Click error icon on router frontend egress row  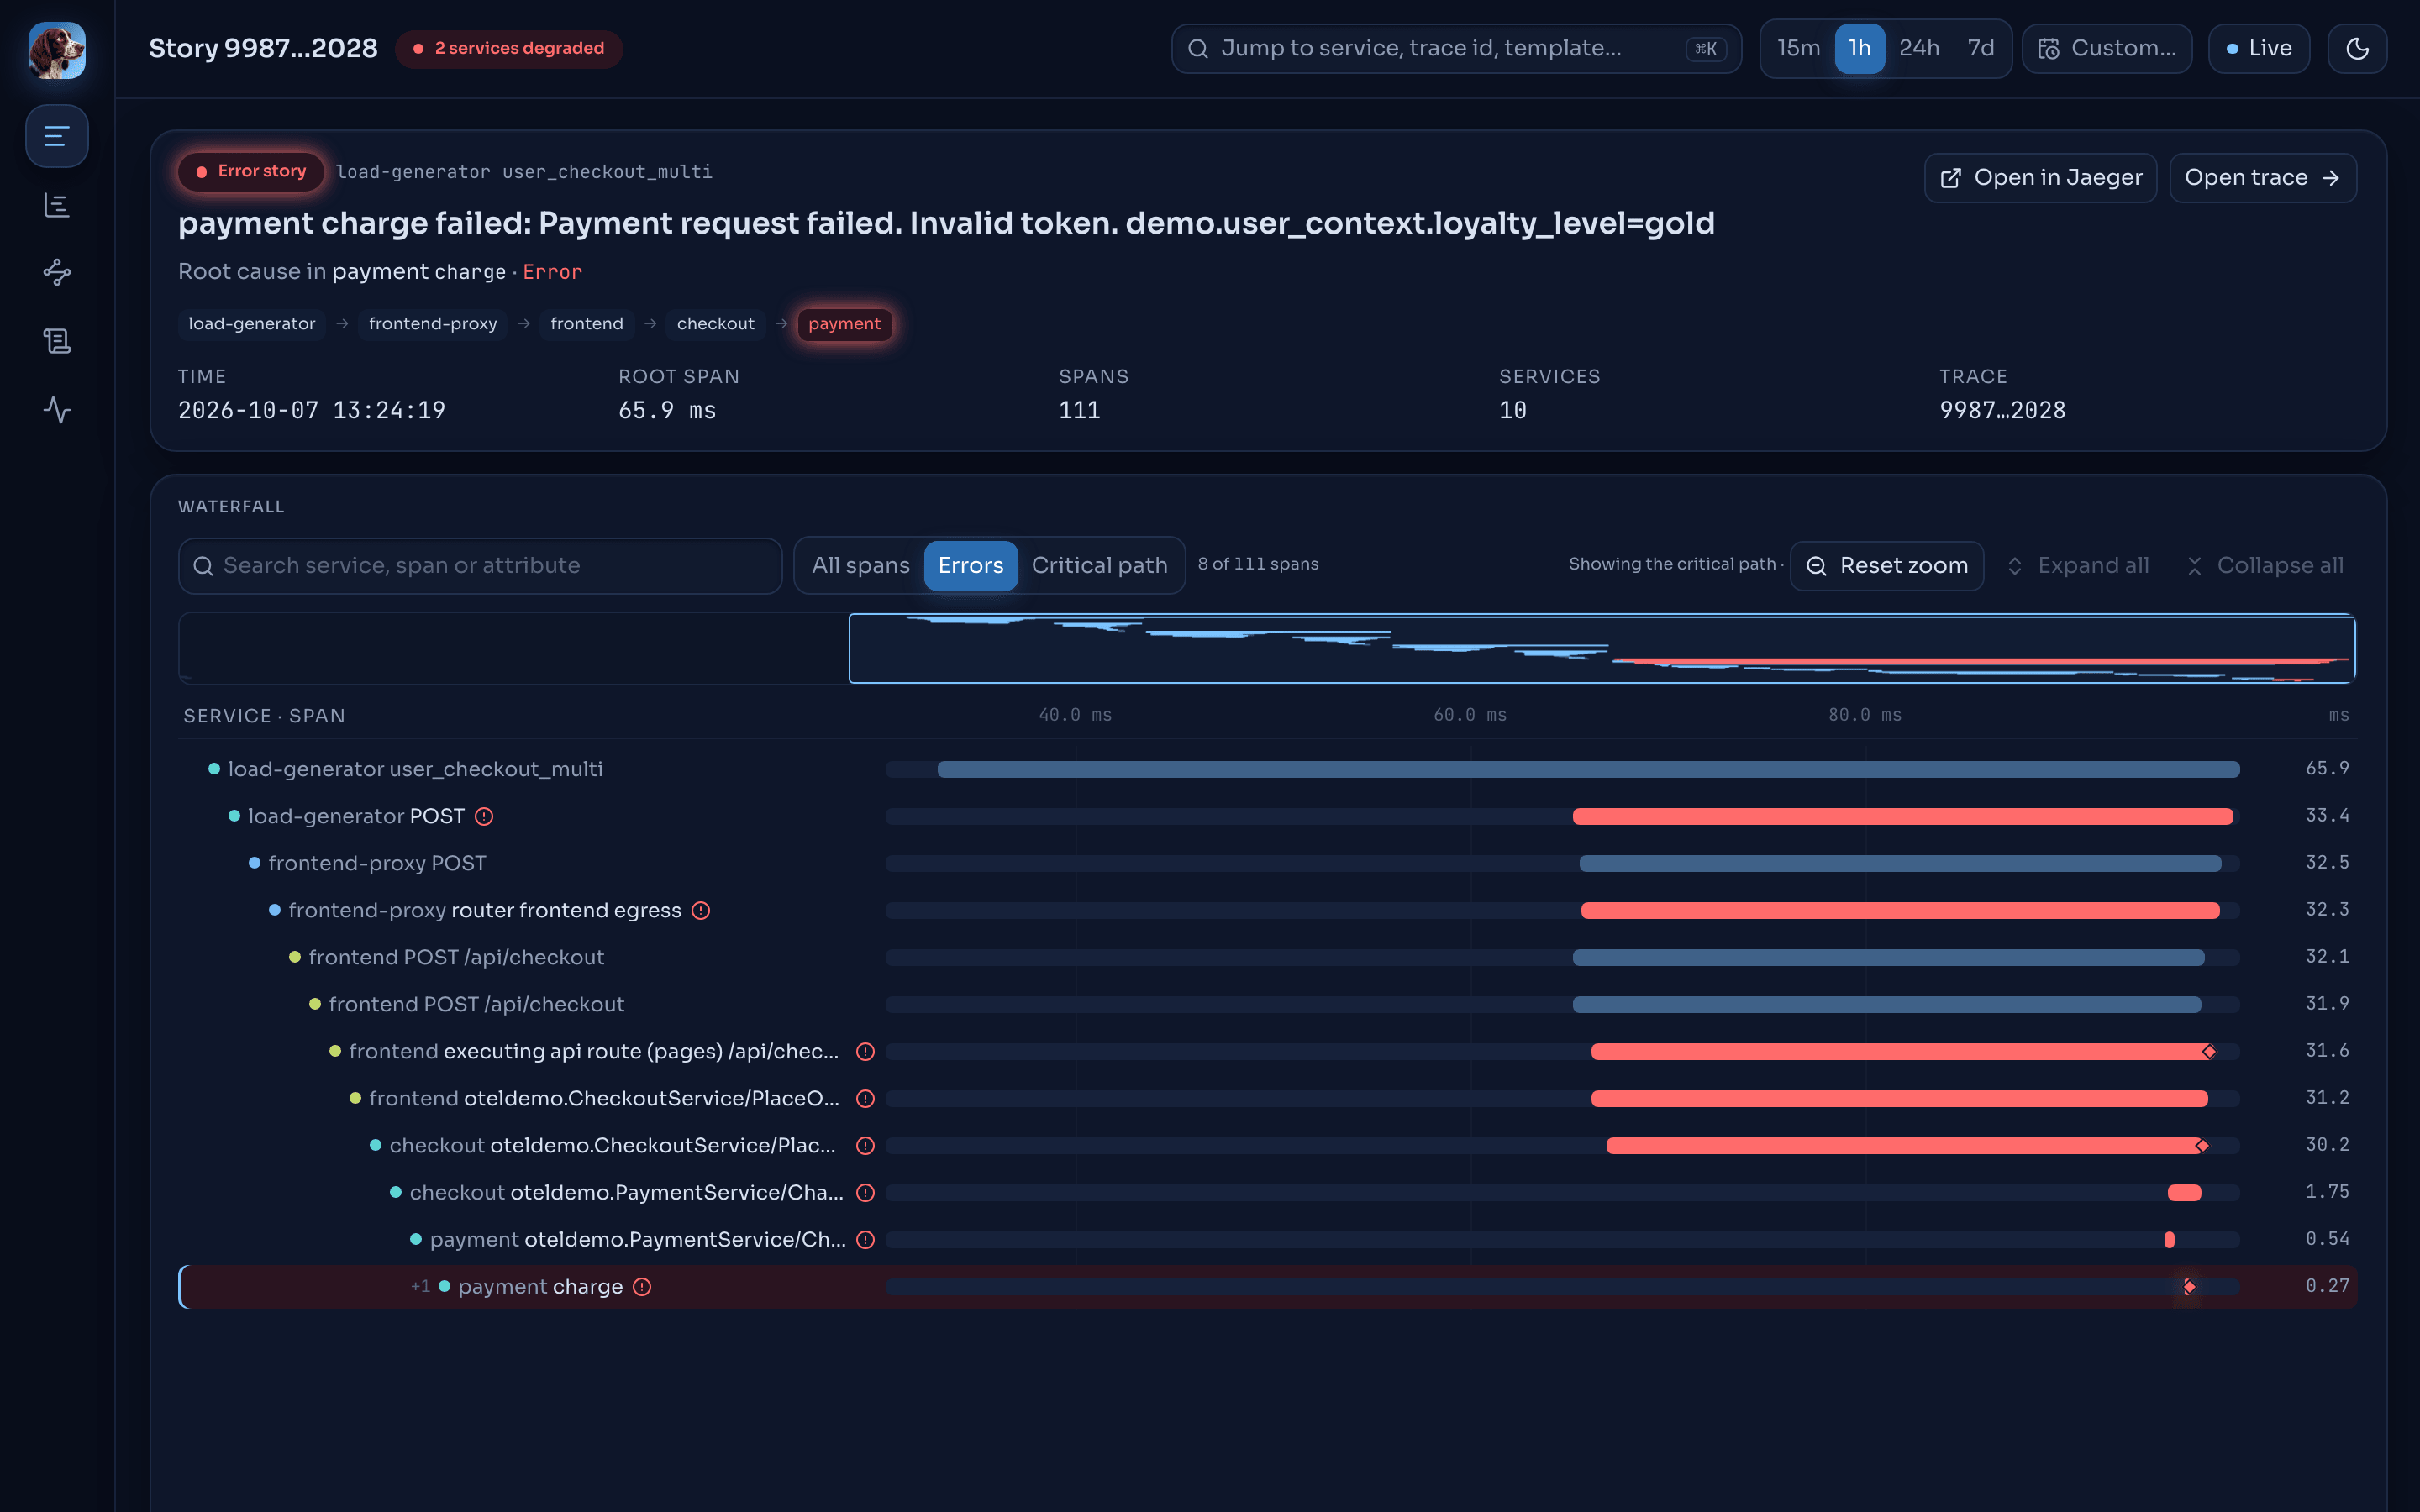click(701, 911)
